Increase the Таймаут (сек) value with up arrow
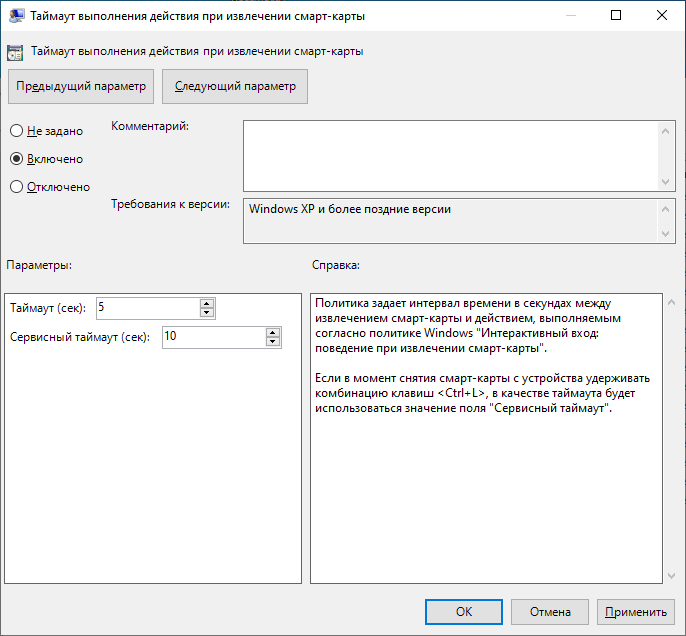The width and height of the screenshot is (686, 636). click(x=207, y=303)
